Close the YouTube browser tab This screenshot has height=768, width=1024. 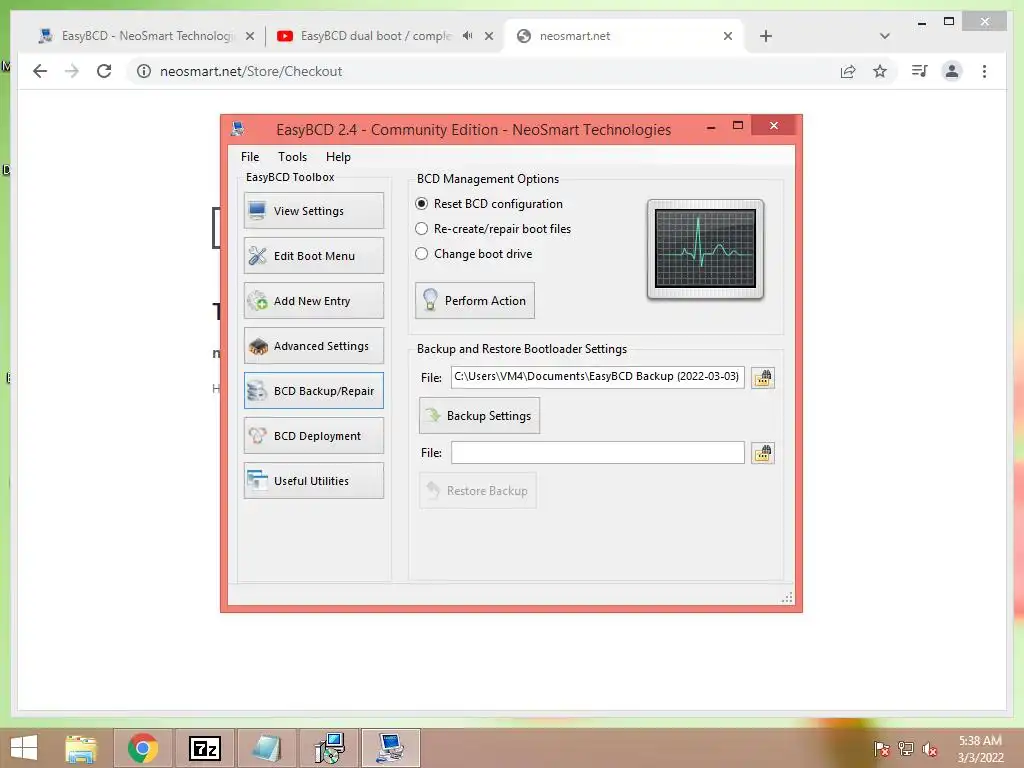[x=488, y=36]
